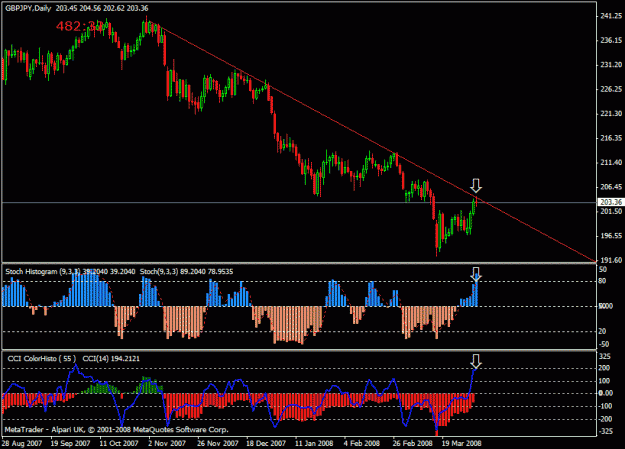The image size is (625, 449).
Task: Click the 11 Oct 2007 date label
Action: tap(118, 443)
